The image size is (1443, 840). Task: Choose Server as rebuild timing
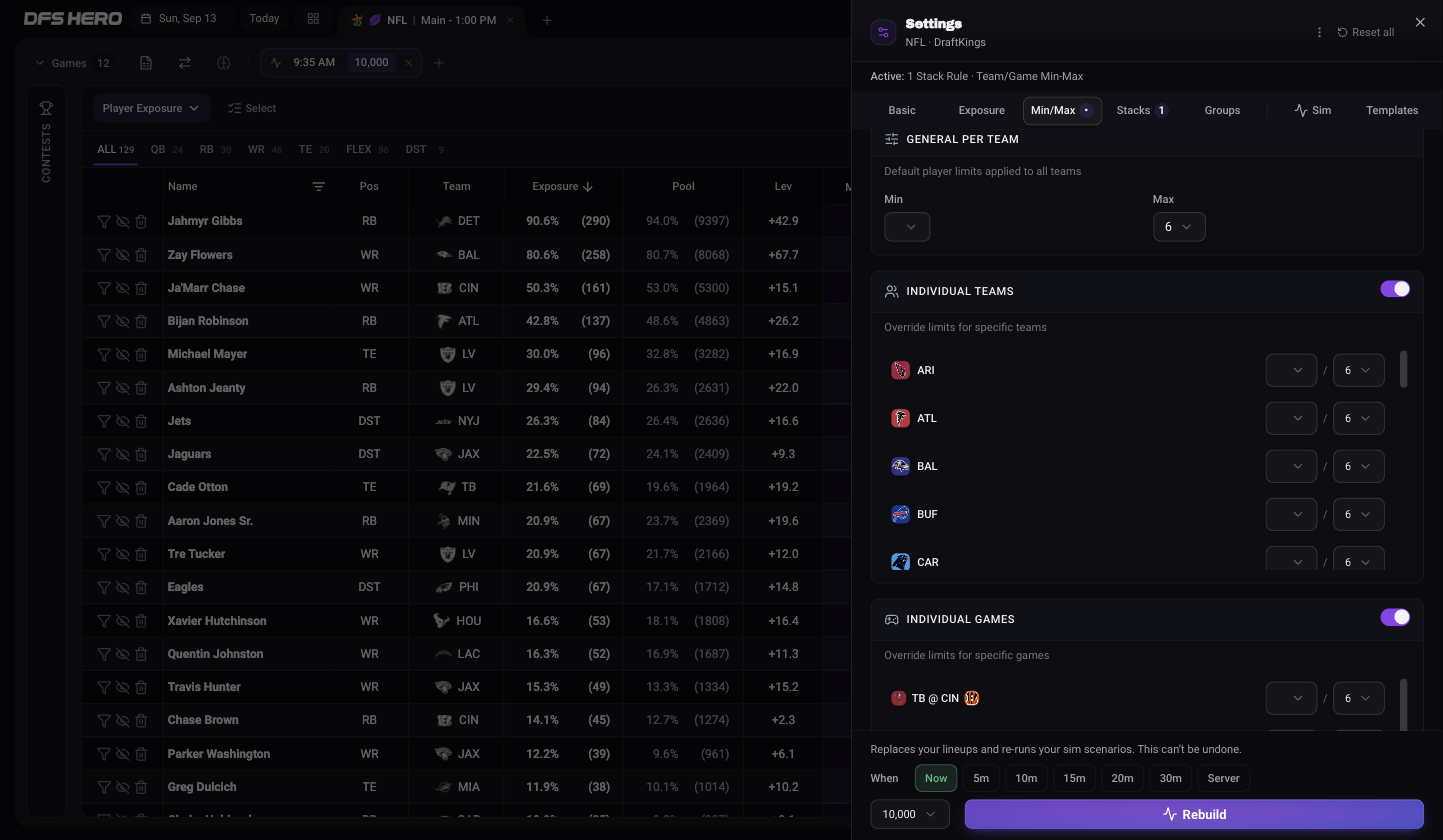1223,778
